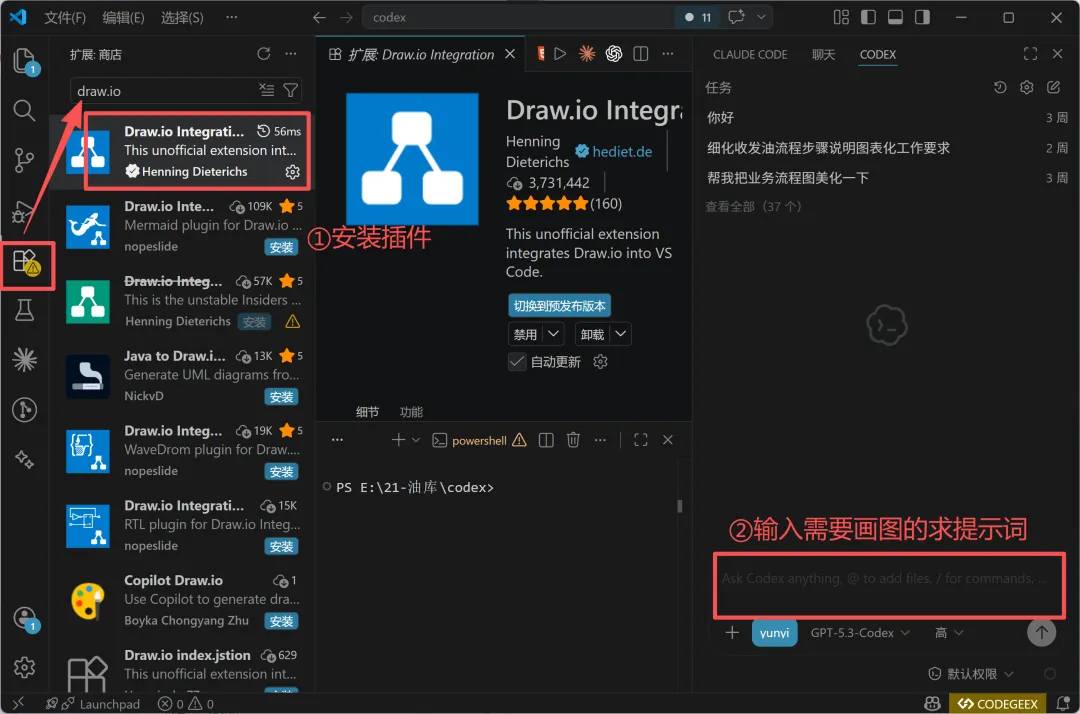The height and width of the screenshot is (714, 1080).
Task: Open the 编辑(E) menu
Action: pos(123,17)
